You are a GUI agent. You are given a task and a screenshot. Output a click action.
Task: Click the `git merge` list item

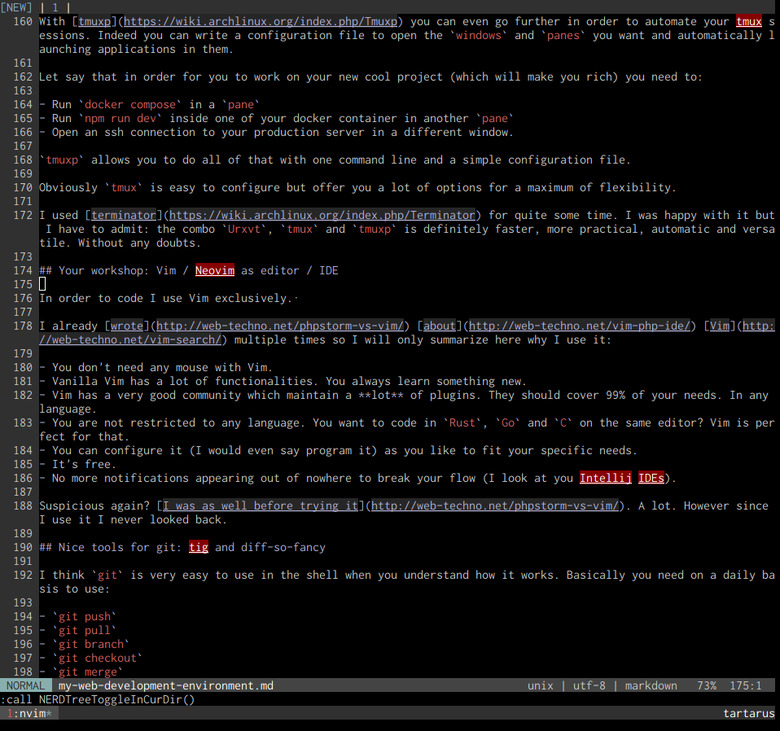[x=88, y=672]
